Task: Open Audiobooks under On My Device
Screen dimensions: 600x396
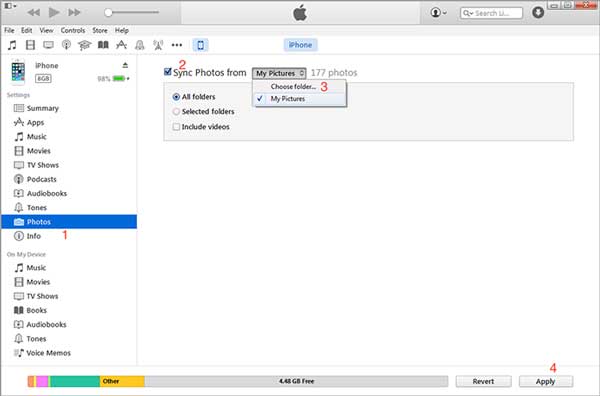Action: pyautogui.click(x=69, y=324)
